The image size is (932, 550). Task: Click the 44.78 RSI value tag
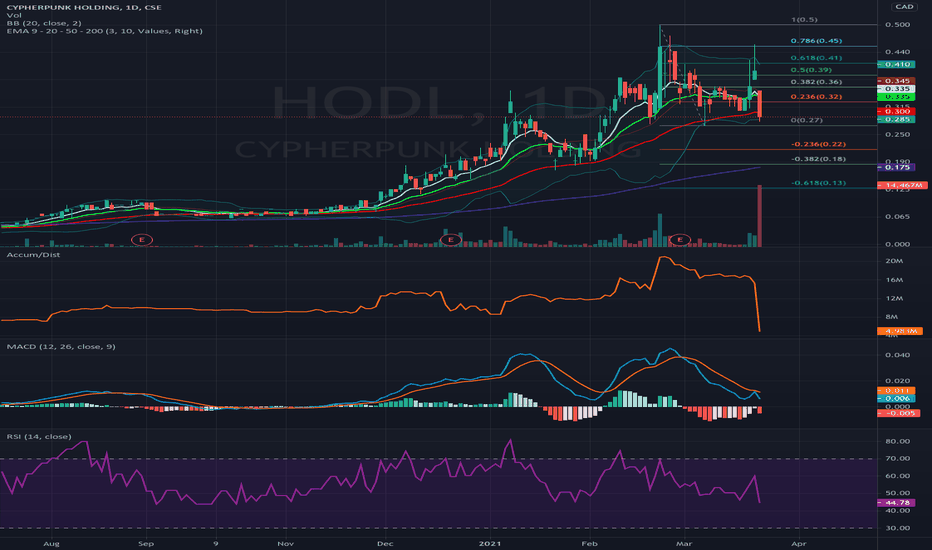896,503
